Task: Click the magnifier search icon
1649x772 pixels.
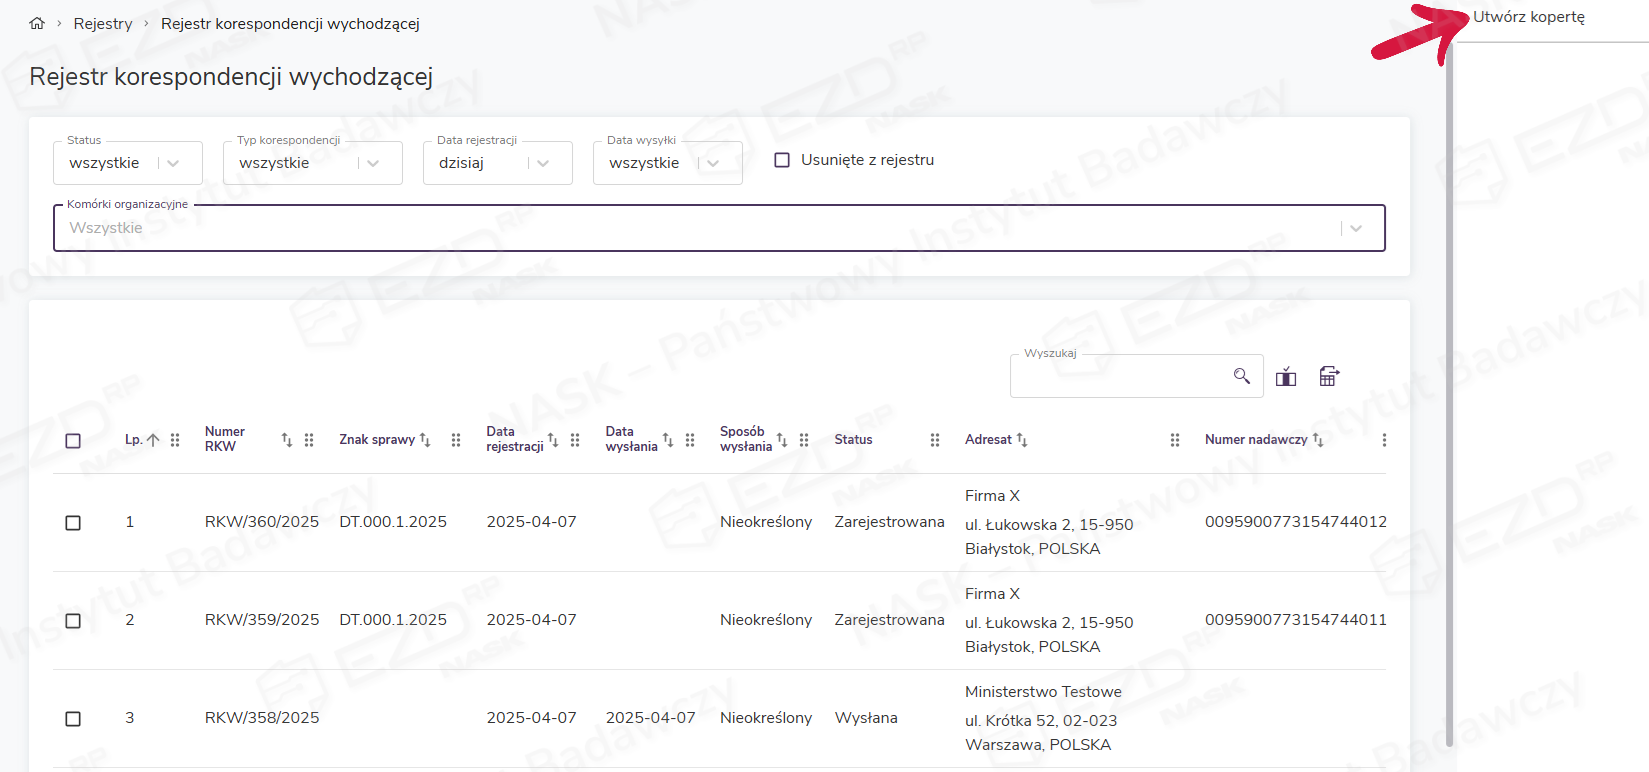Action: coord(1241,376)
